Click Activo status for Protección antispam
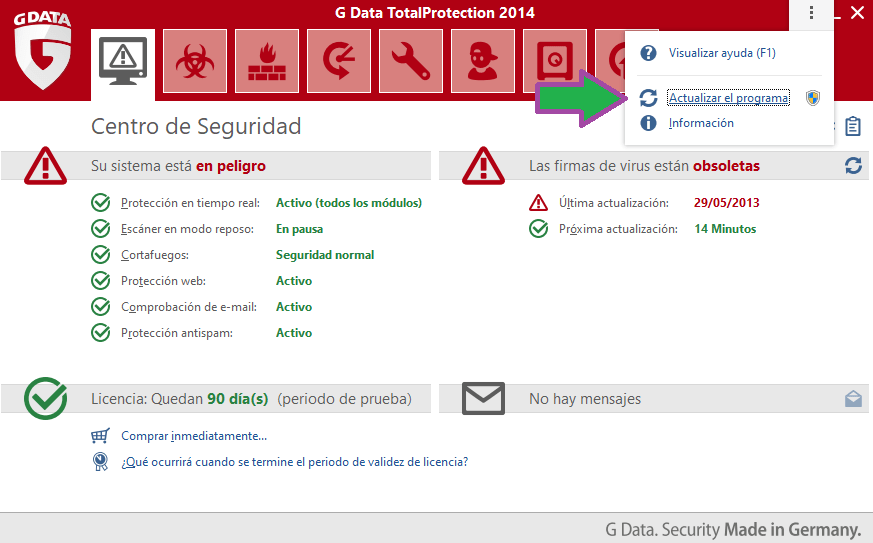Screen dimensions: 873x543 [294, 333]
